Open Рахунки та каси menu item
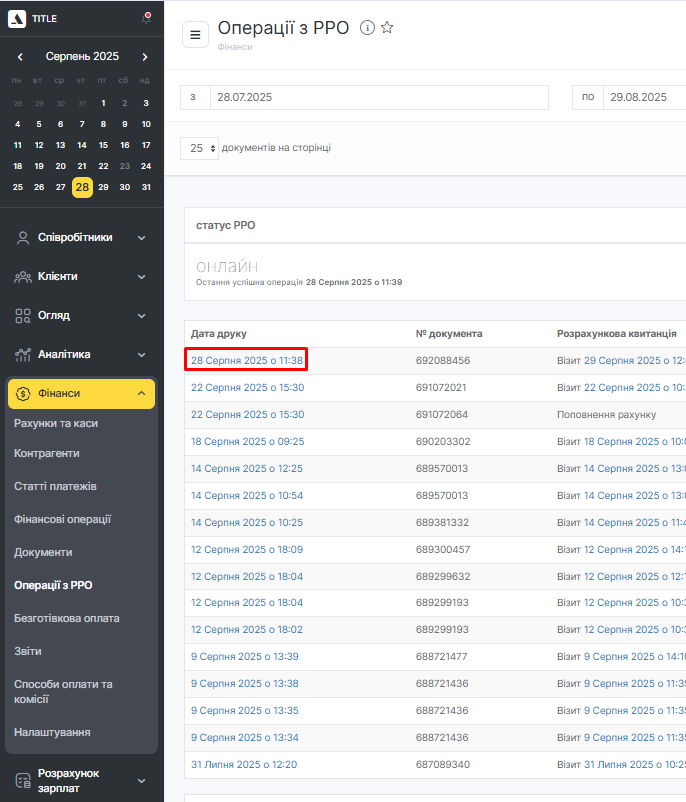 click(56, 423)
